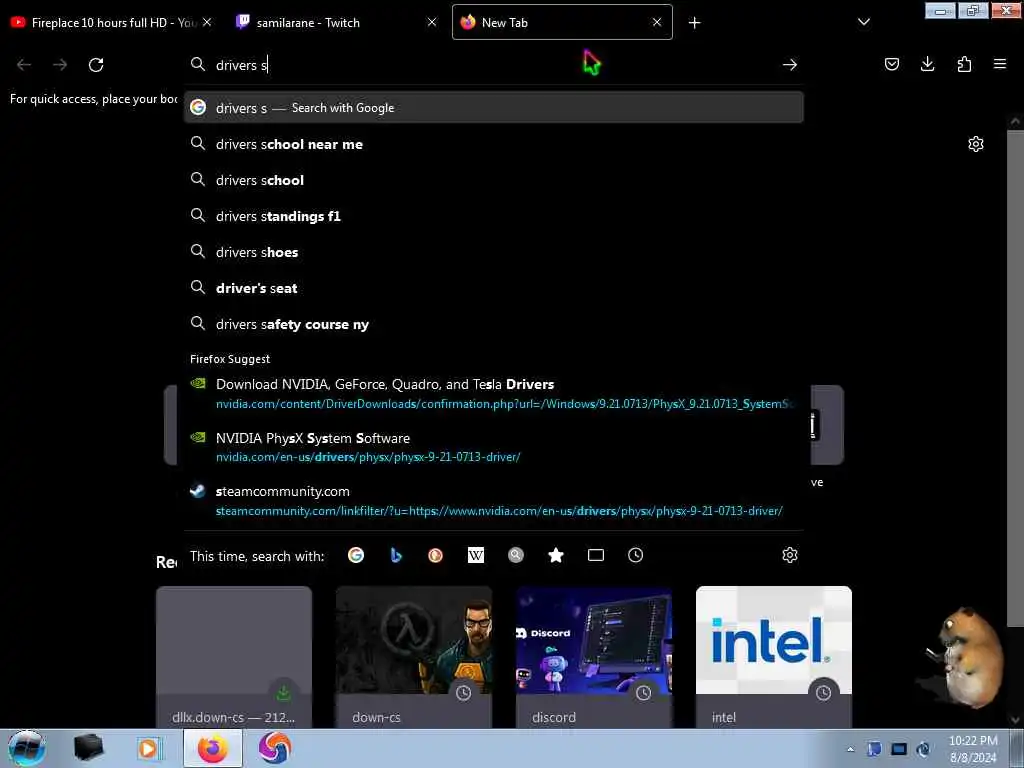
Task: Select suggestion 'drivers standings f1'
Action: 494,216
